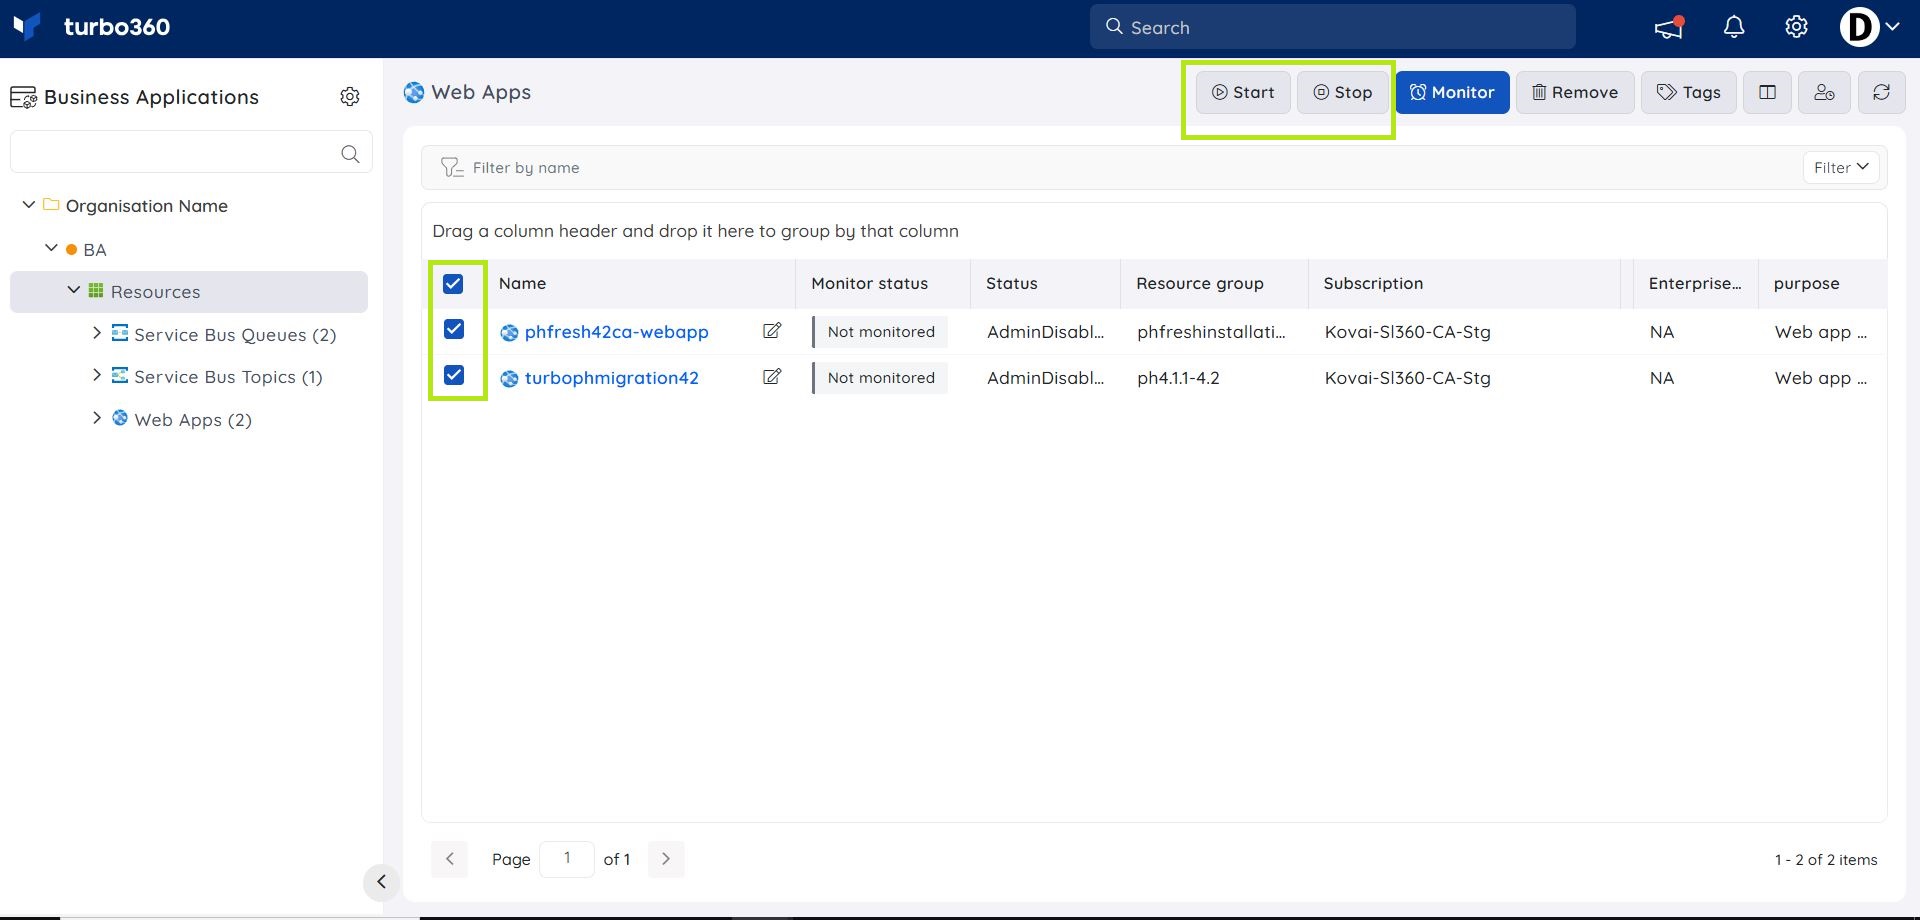Click the Service Bus Queues icon

click(x=120, y=333)
